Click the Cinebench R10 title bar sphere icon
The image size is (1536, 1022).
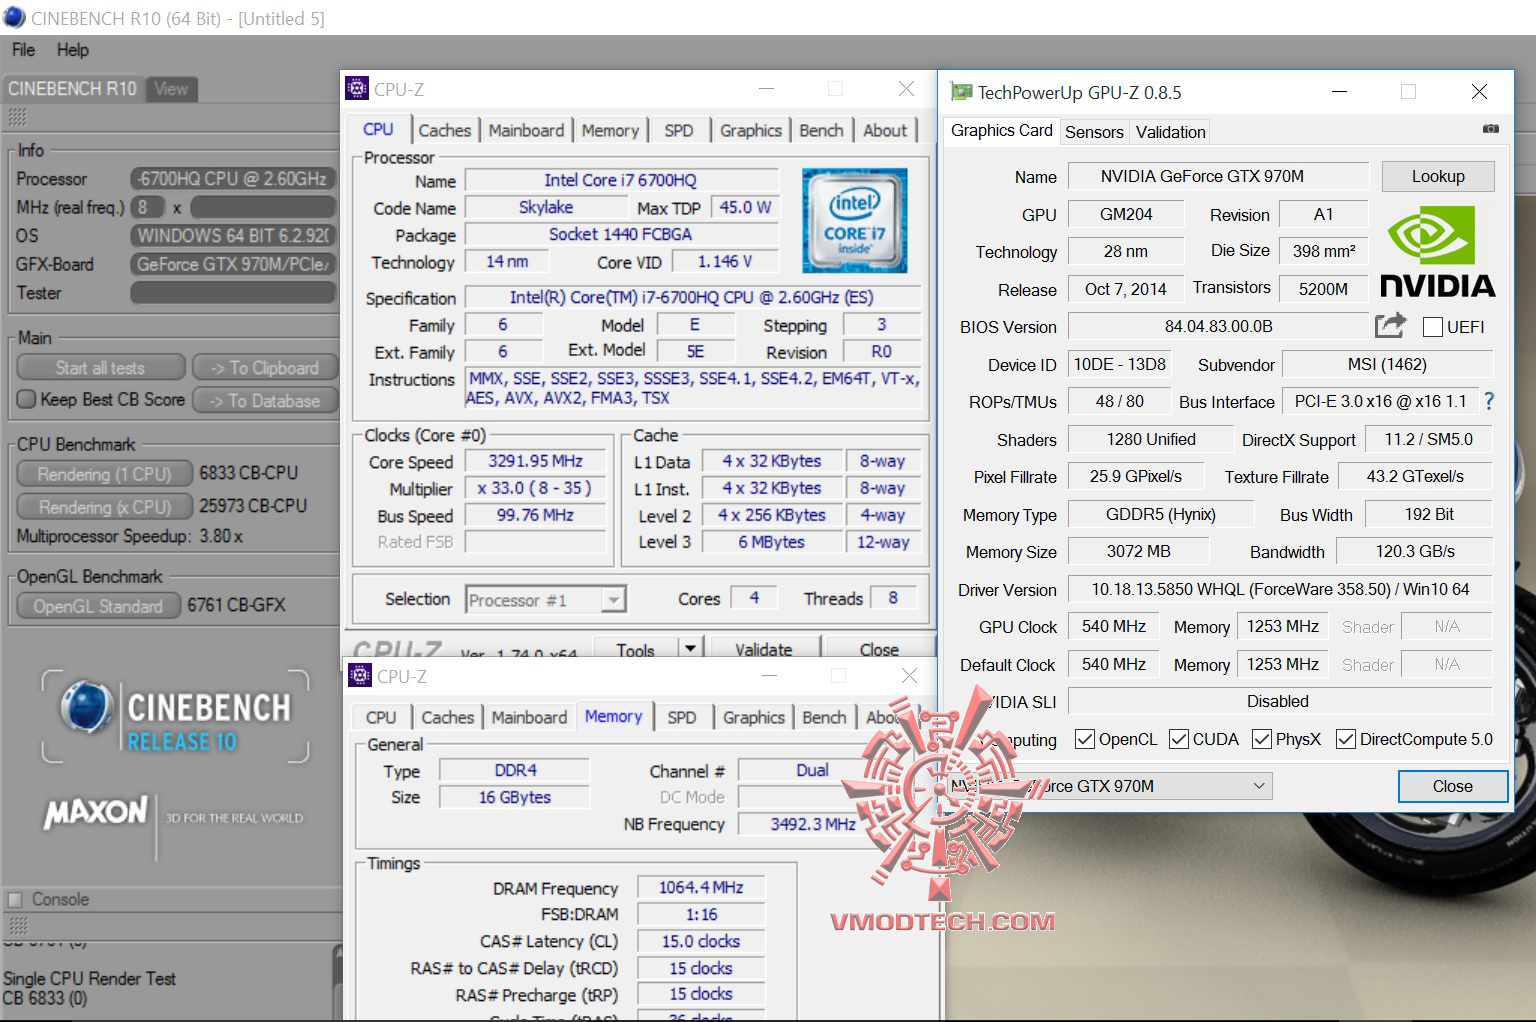pos(14,17)
